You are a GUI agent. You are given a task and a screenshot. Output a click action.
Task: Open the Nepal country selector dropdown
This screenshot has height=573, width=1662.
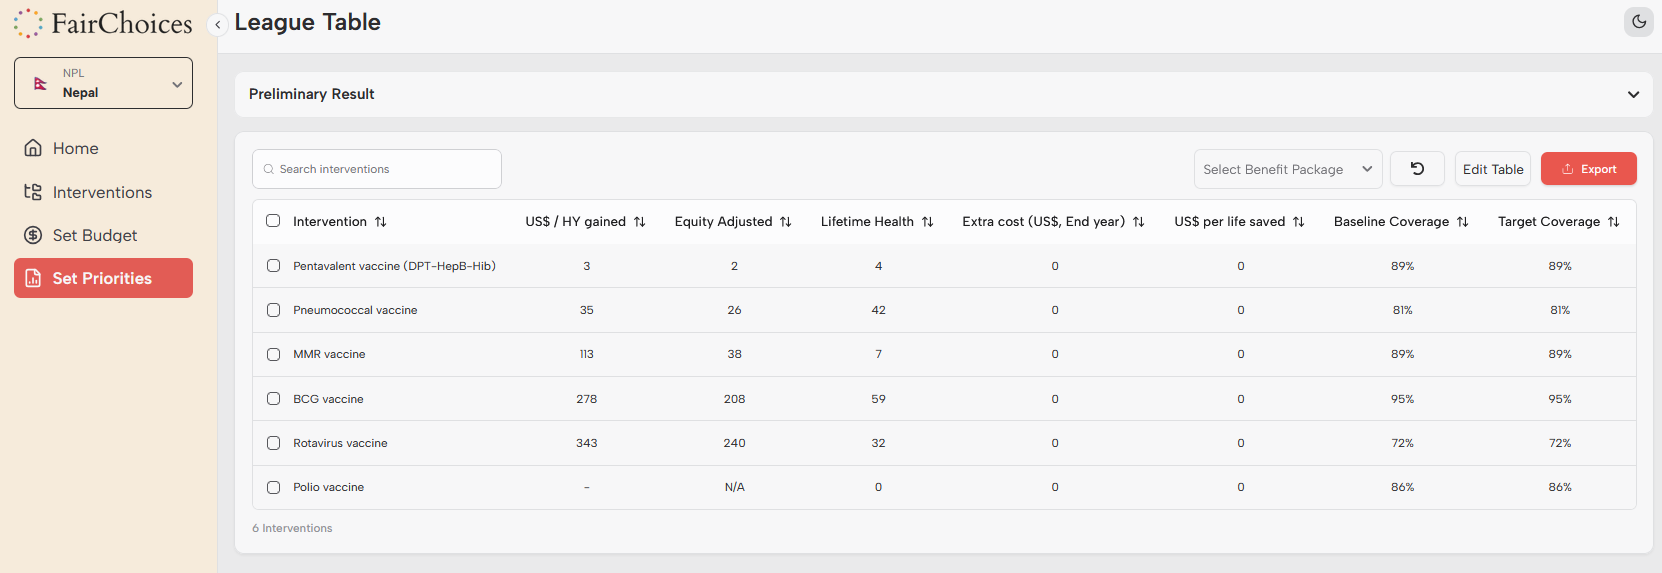coord(103,83)
